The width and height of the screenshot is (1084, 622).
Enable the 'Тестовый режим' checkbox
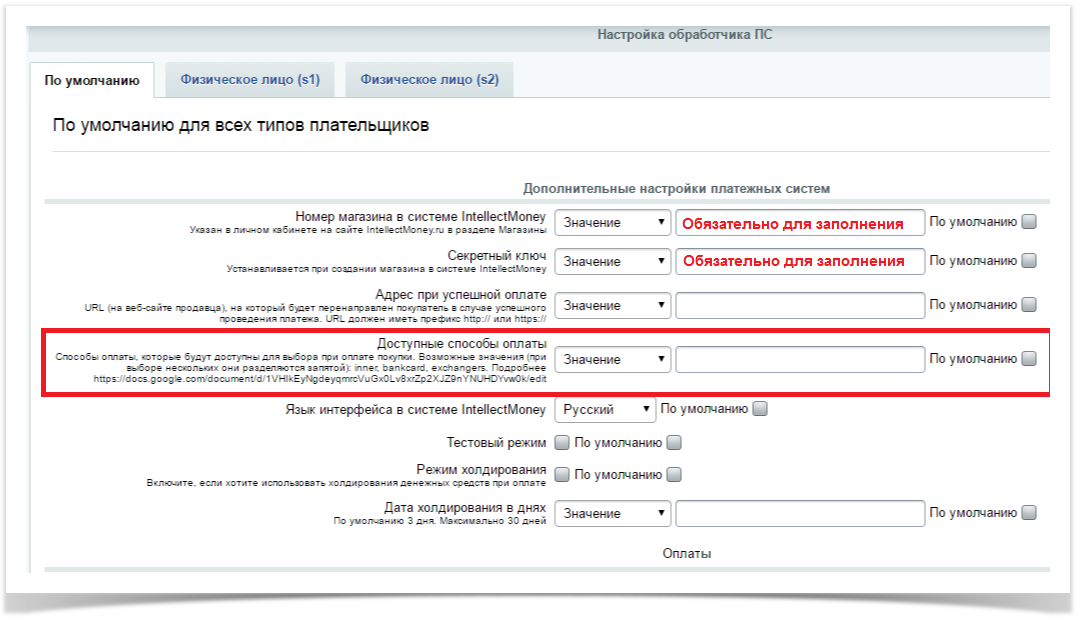(562, 442)
